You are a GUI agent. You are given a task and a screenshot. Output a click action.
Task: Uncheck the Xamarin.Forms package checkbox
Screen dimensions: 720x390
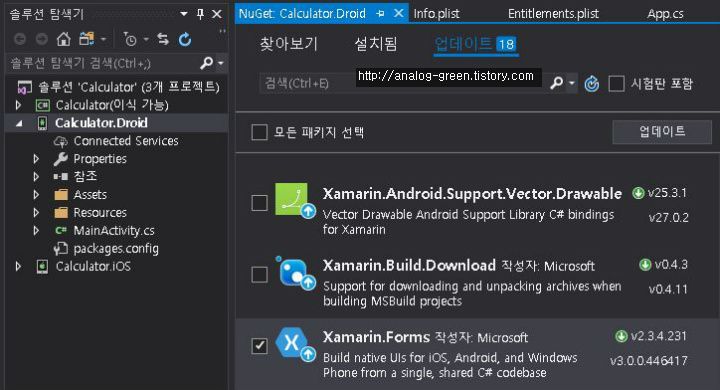click(259, 345)
